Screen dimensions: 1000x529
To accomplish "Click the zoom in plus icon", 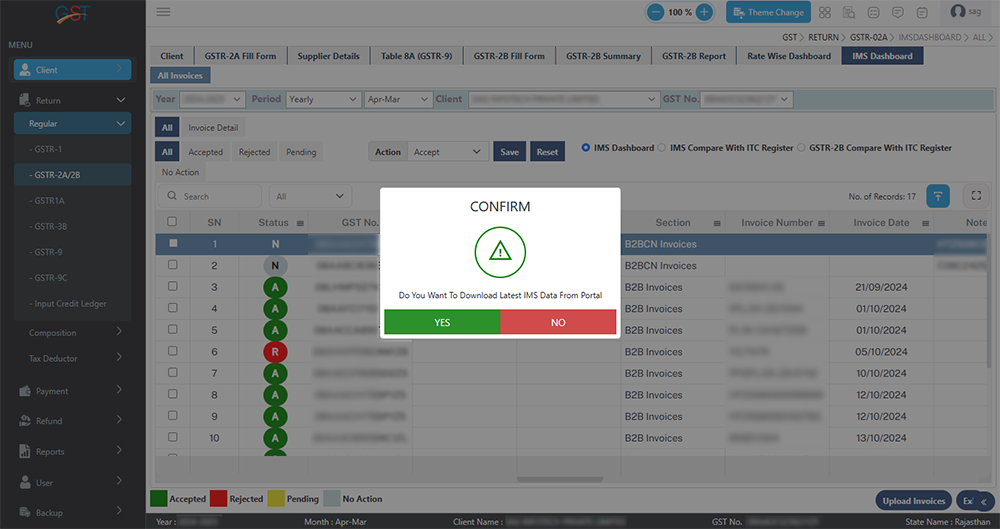I will (704, 12).
